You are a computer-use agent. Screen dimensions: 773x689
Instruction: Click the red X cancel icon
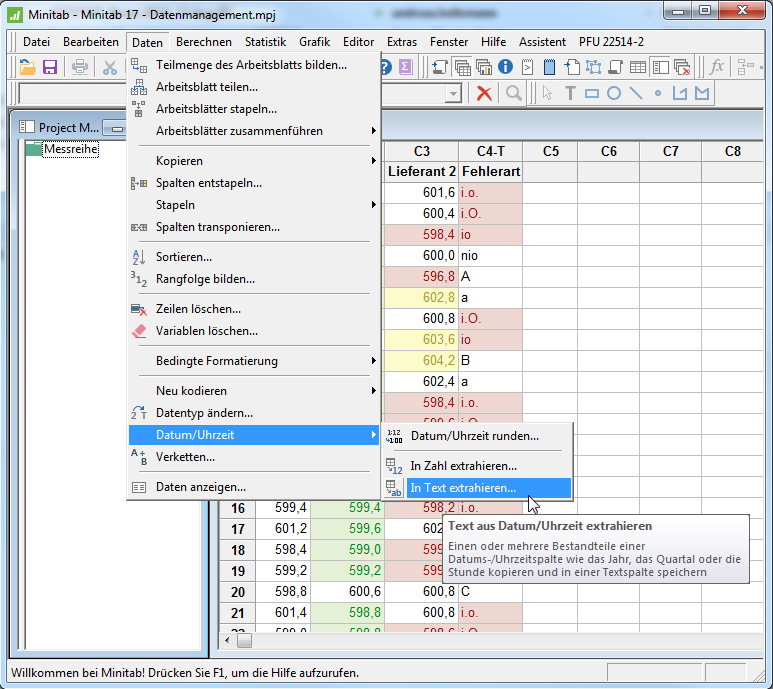(484, 93)
